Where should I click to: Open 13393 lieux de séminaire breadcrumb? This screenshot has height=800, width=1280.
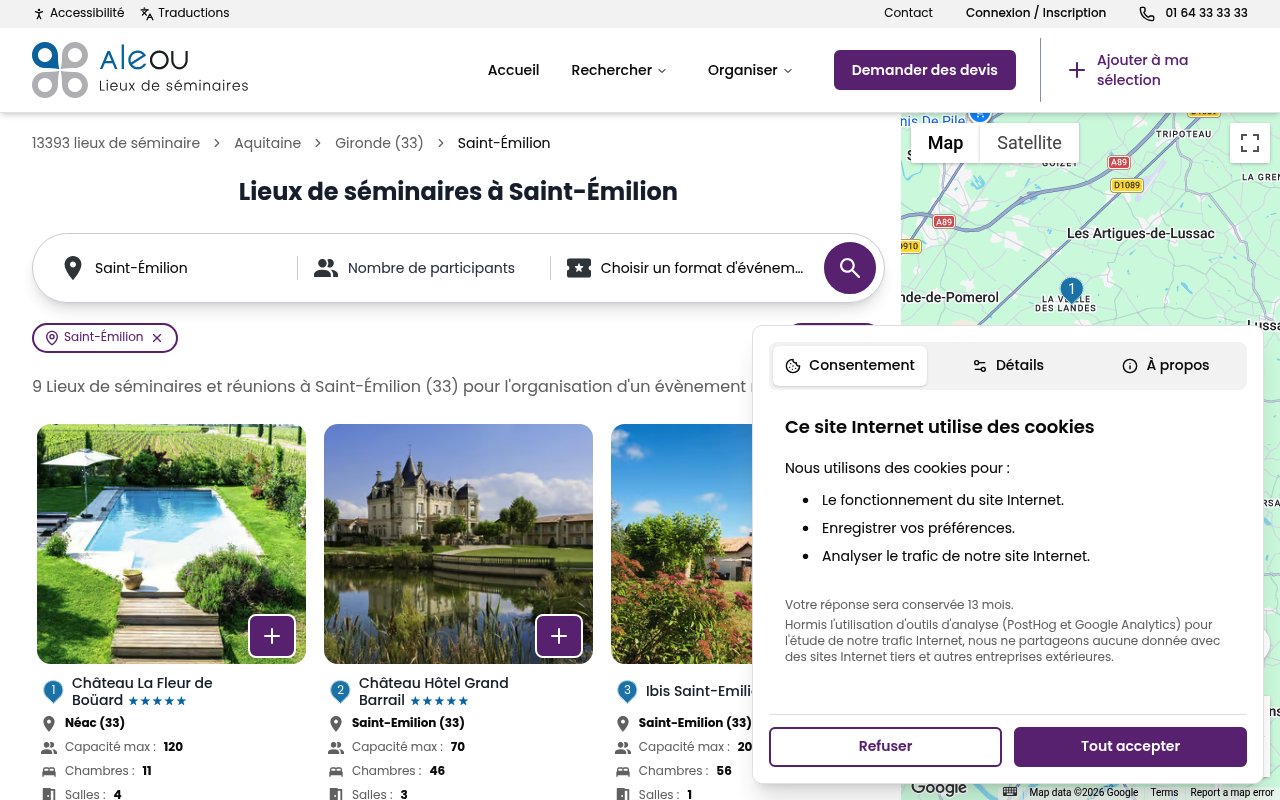point(116,143)
